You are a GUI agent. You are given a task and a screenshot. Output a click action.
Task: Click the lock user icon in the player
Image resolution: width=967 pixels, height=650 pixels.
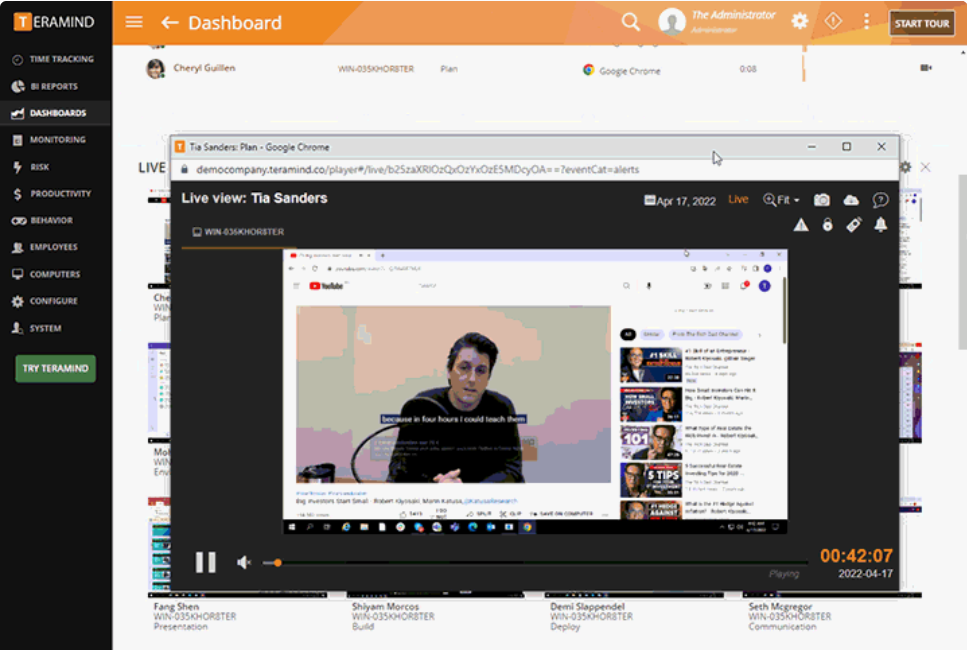828,225
